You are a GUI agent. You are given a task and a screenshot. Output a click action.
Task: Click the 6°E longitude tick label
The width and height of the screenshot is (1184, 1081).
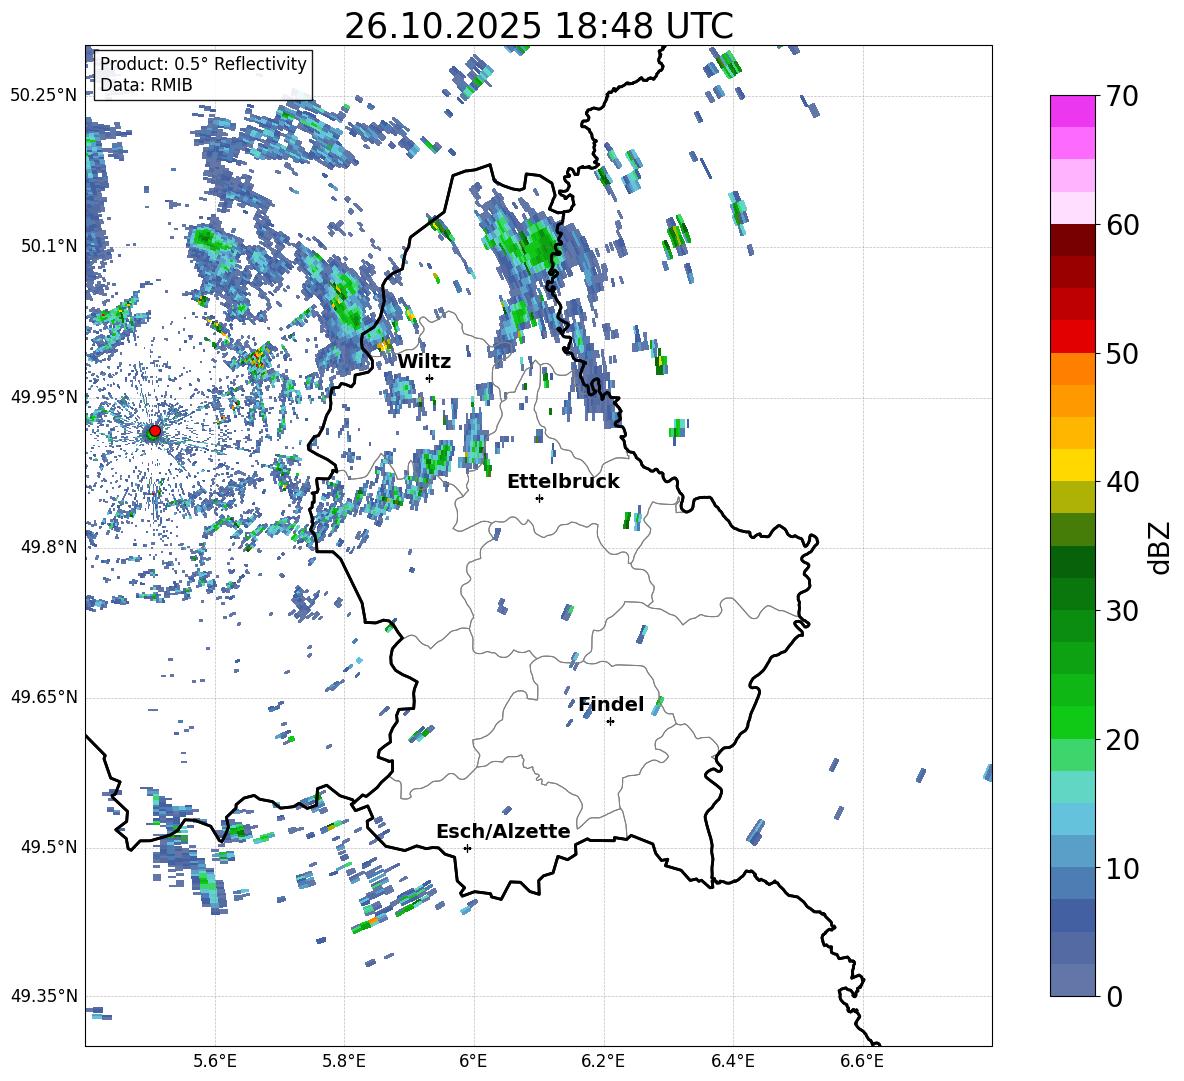(473, 1061)
